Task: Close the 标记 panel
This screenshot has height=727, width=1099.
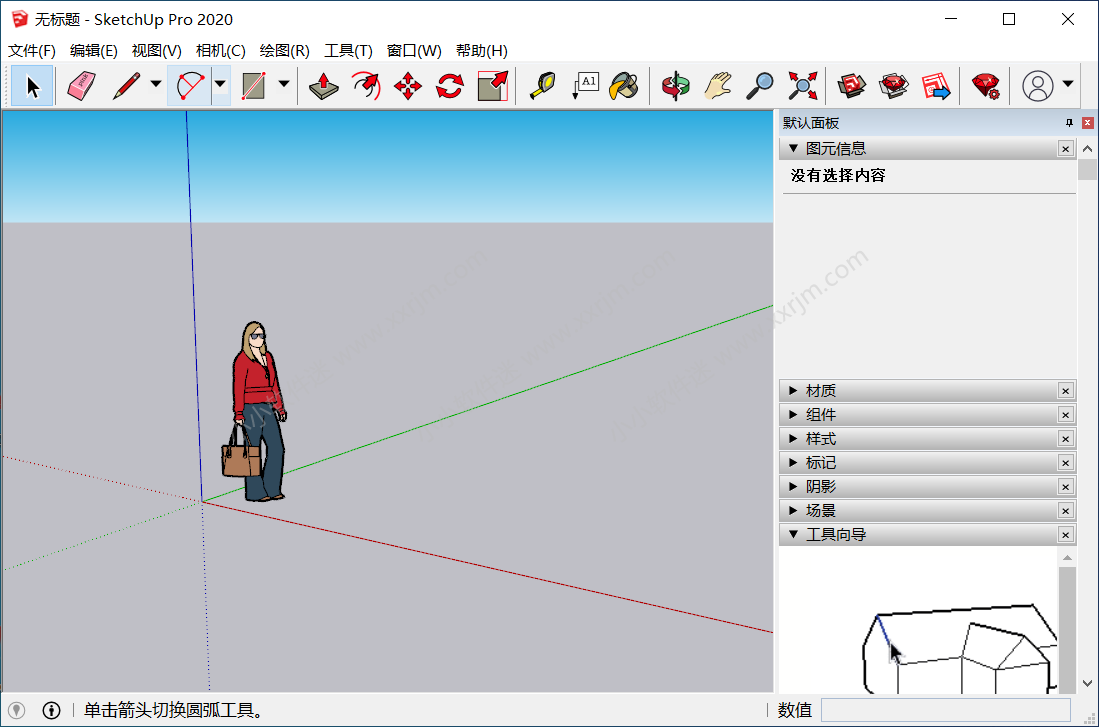Action: tap(1065, 463)
